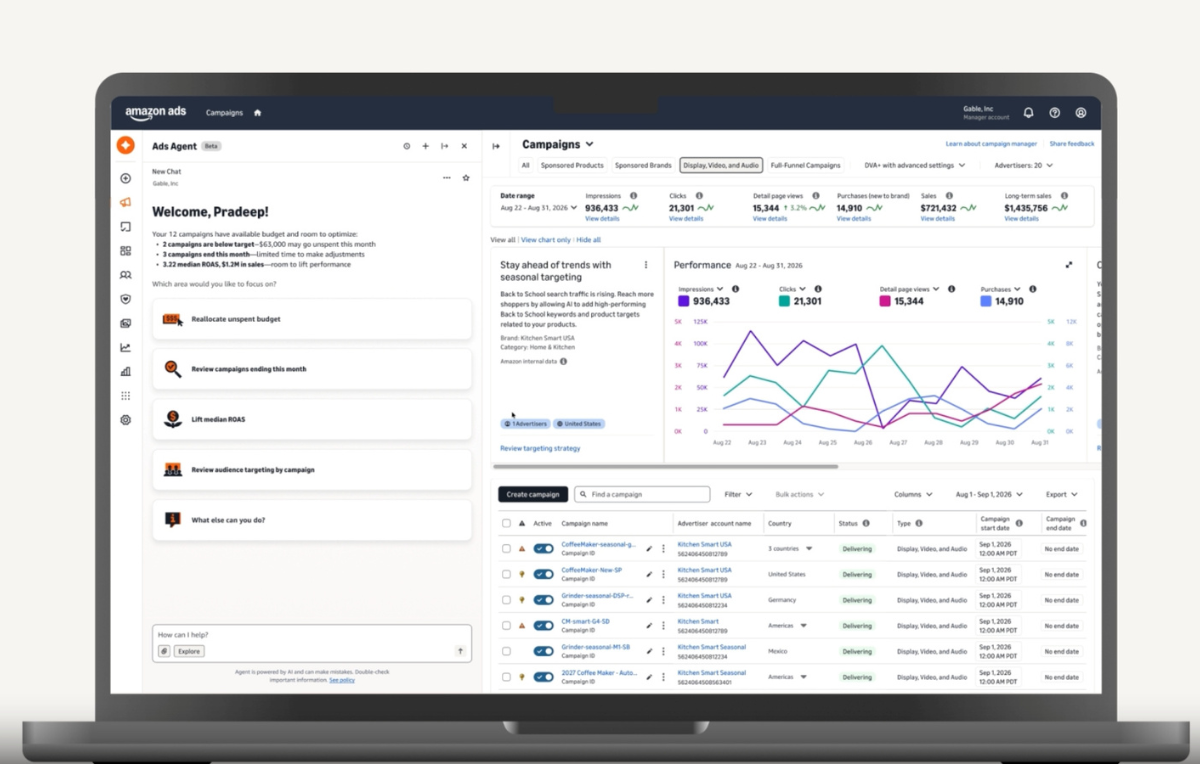Select all campaigns with header checkbox
The image size is (1200, 764).
coord(506,523)
